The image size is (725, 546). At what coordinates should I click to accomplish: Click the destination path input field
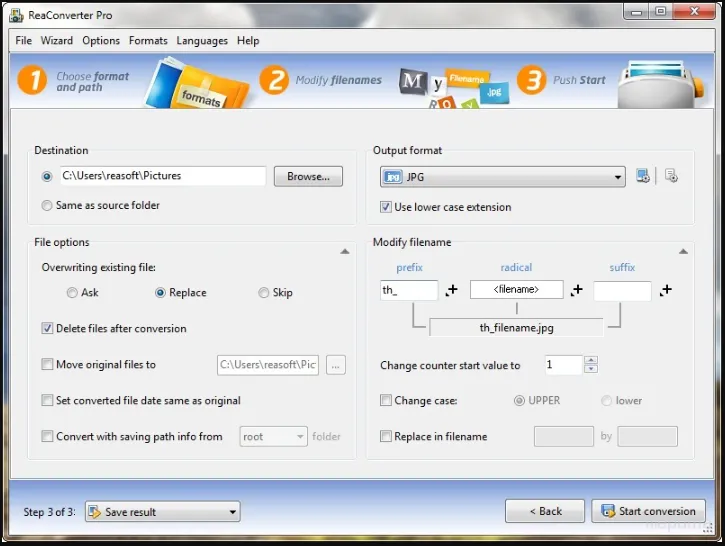pos(163,176)
